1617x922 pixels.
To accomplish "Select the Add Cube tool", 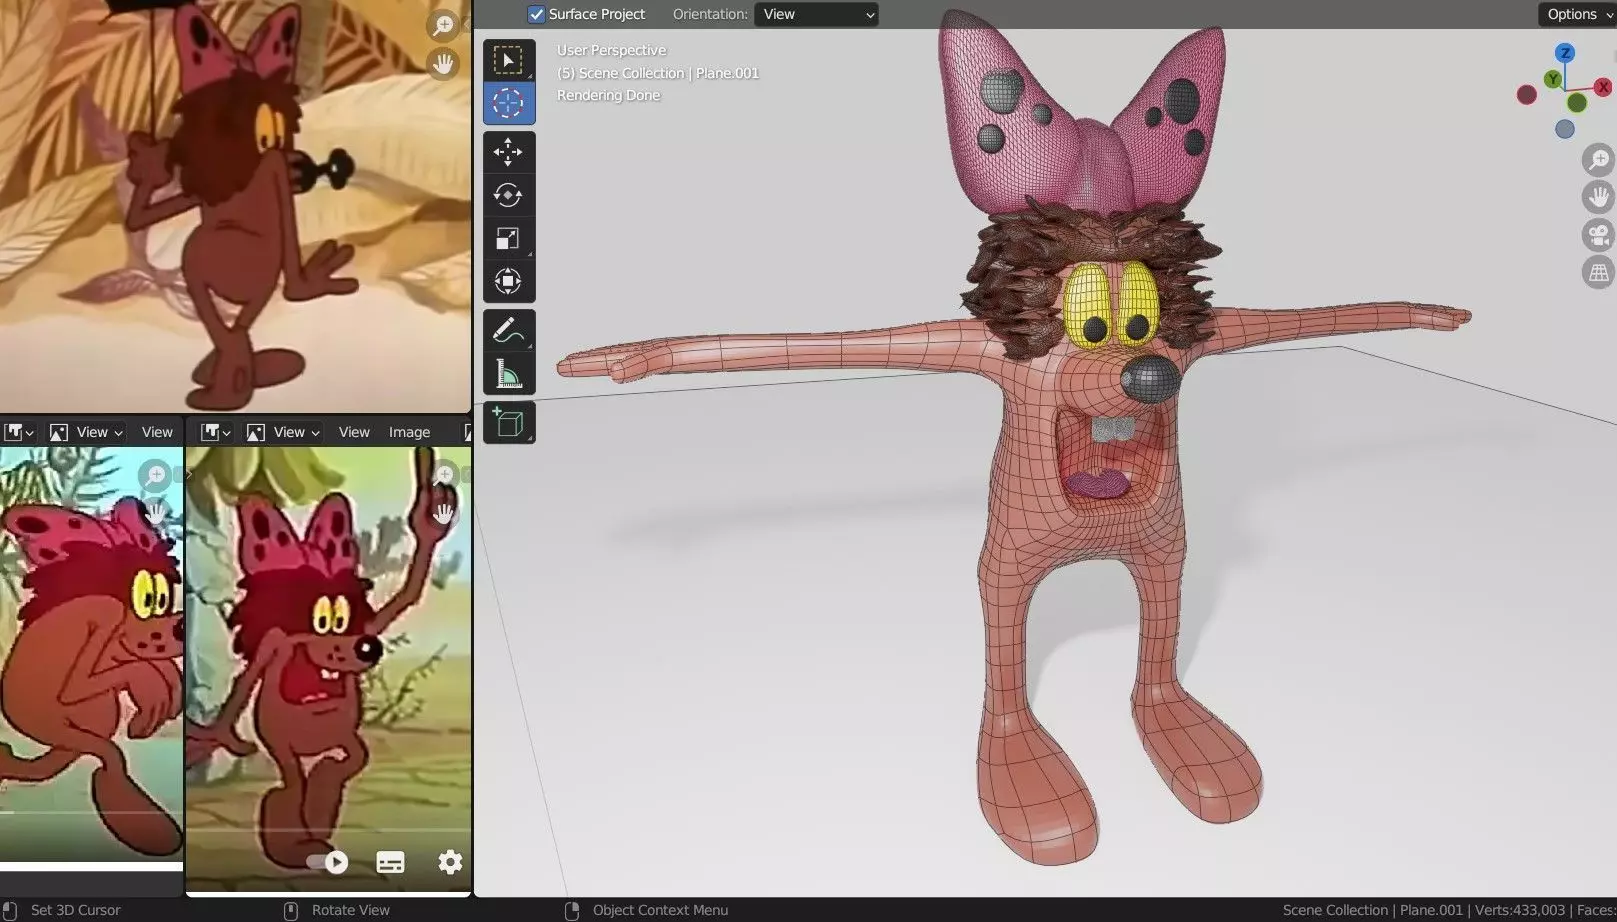I will [x=508, y=423].
